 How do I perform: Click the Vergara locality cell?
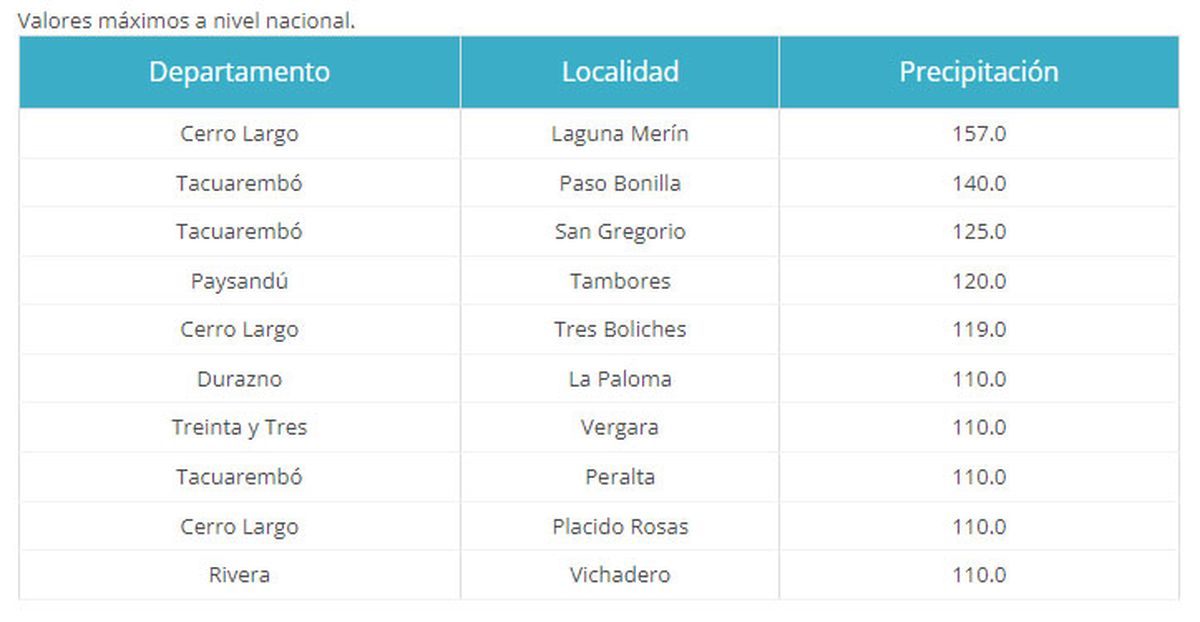coord(620,428)
